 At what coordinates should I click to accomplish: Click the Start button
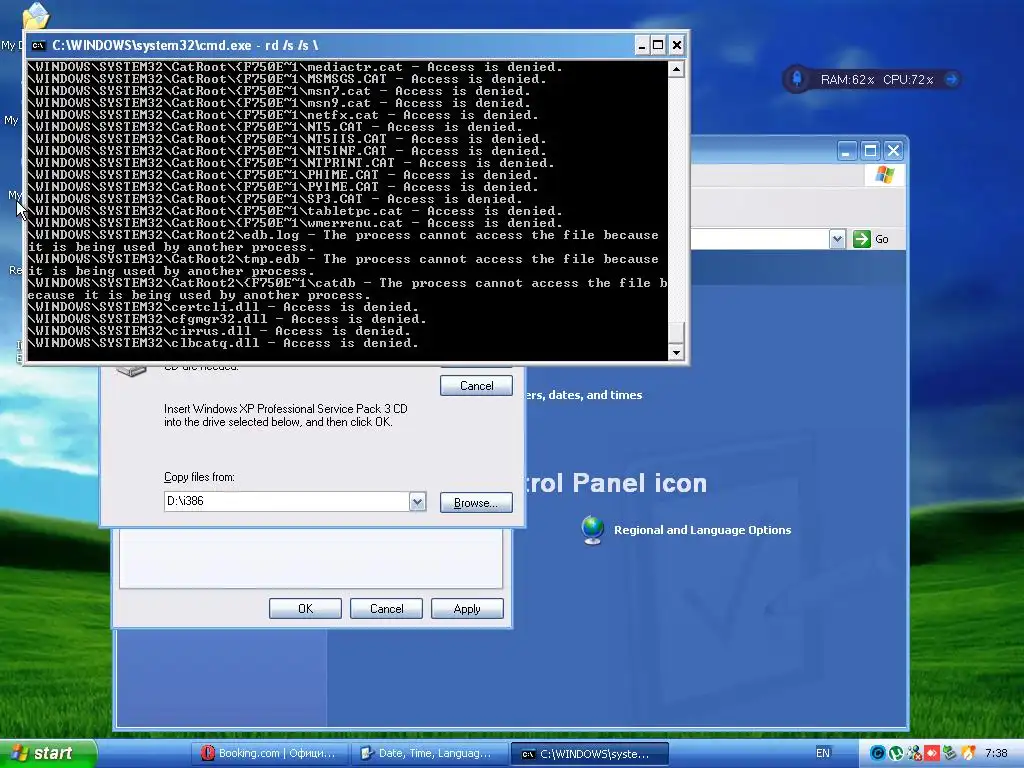coord(48,753)
